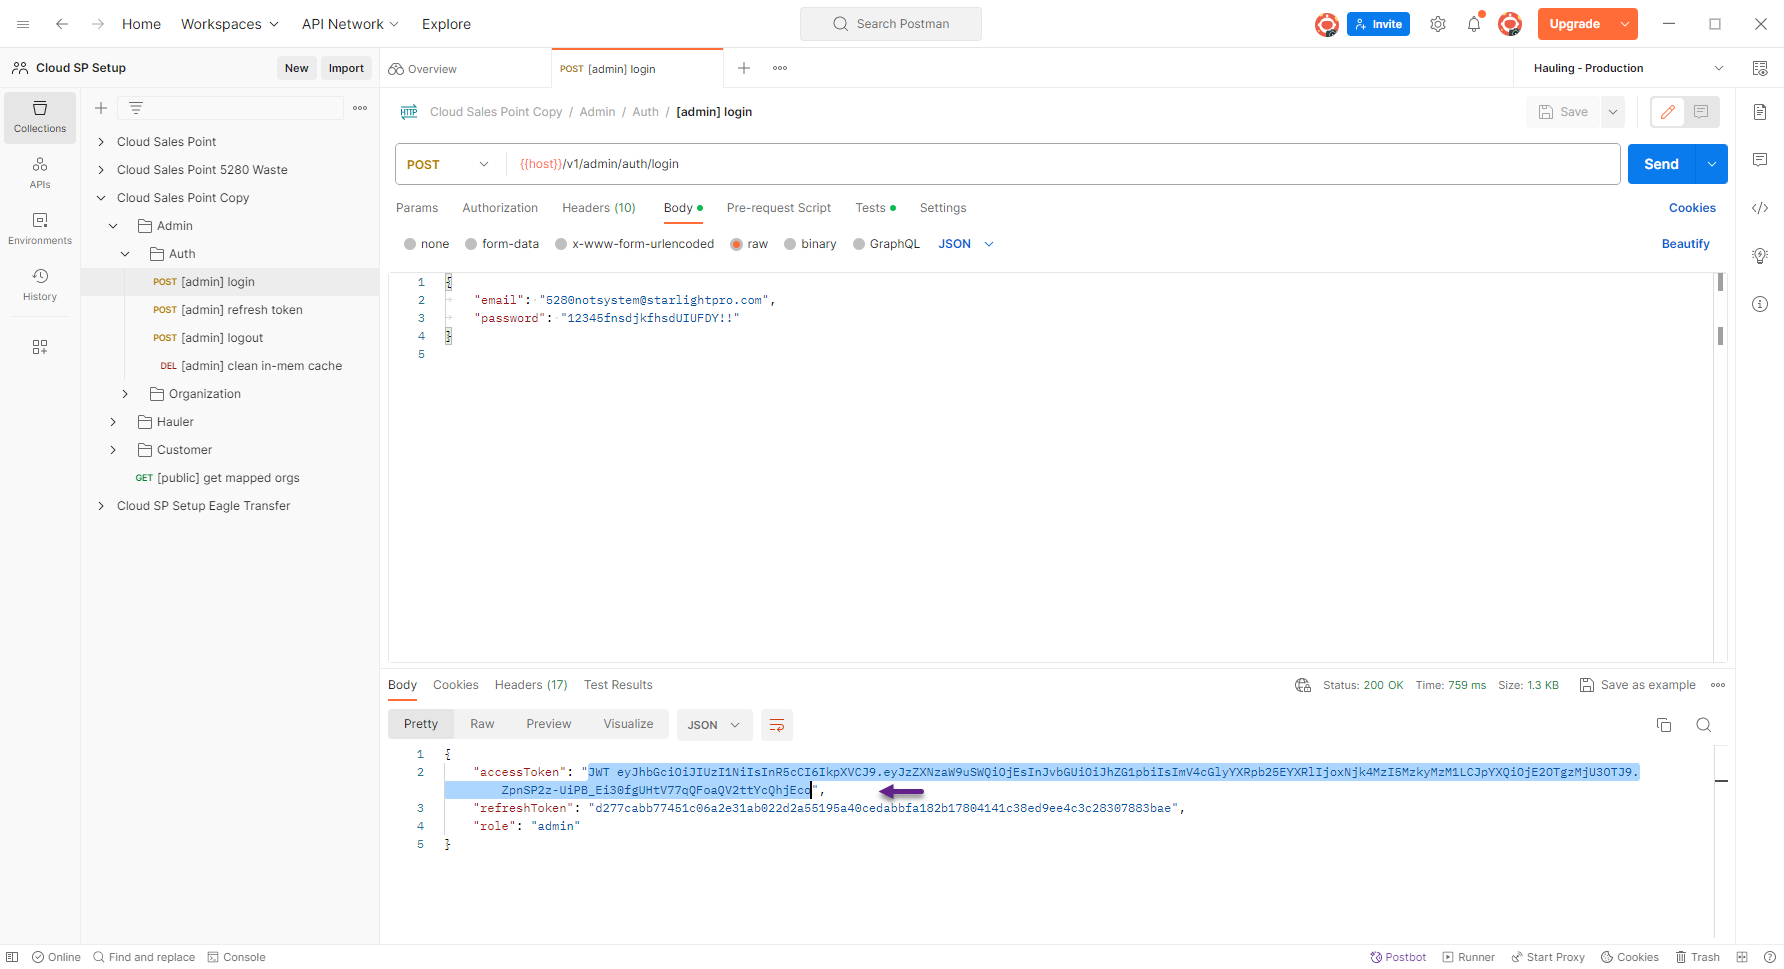The width and height of the screenshot is (1784, 969).
Task: Open JSON body language dropdown
Action: pyautogui.click(x=966, y=244)
